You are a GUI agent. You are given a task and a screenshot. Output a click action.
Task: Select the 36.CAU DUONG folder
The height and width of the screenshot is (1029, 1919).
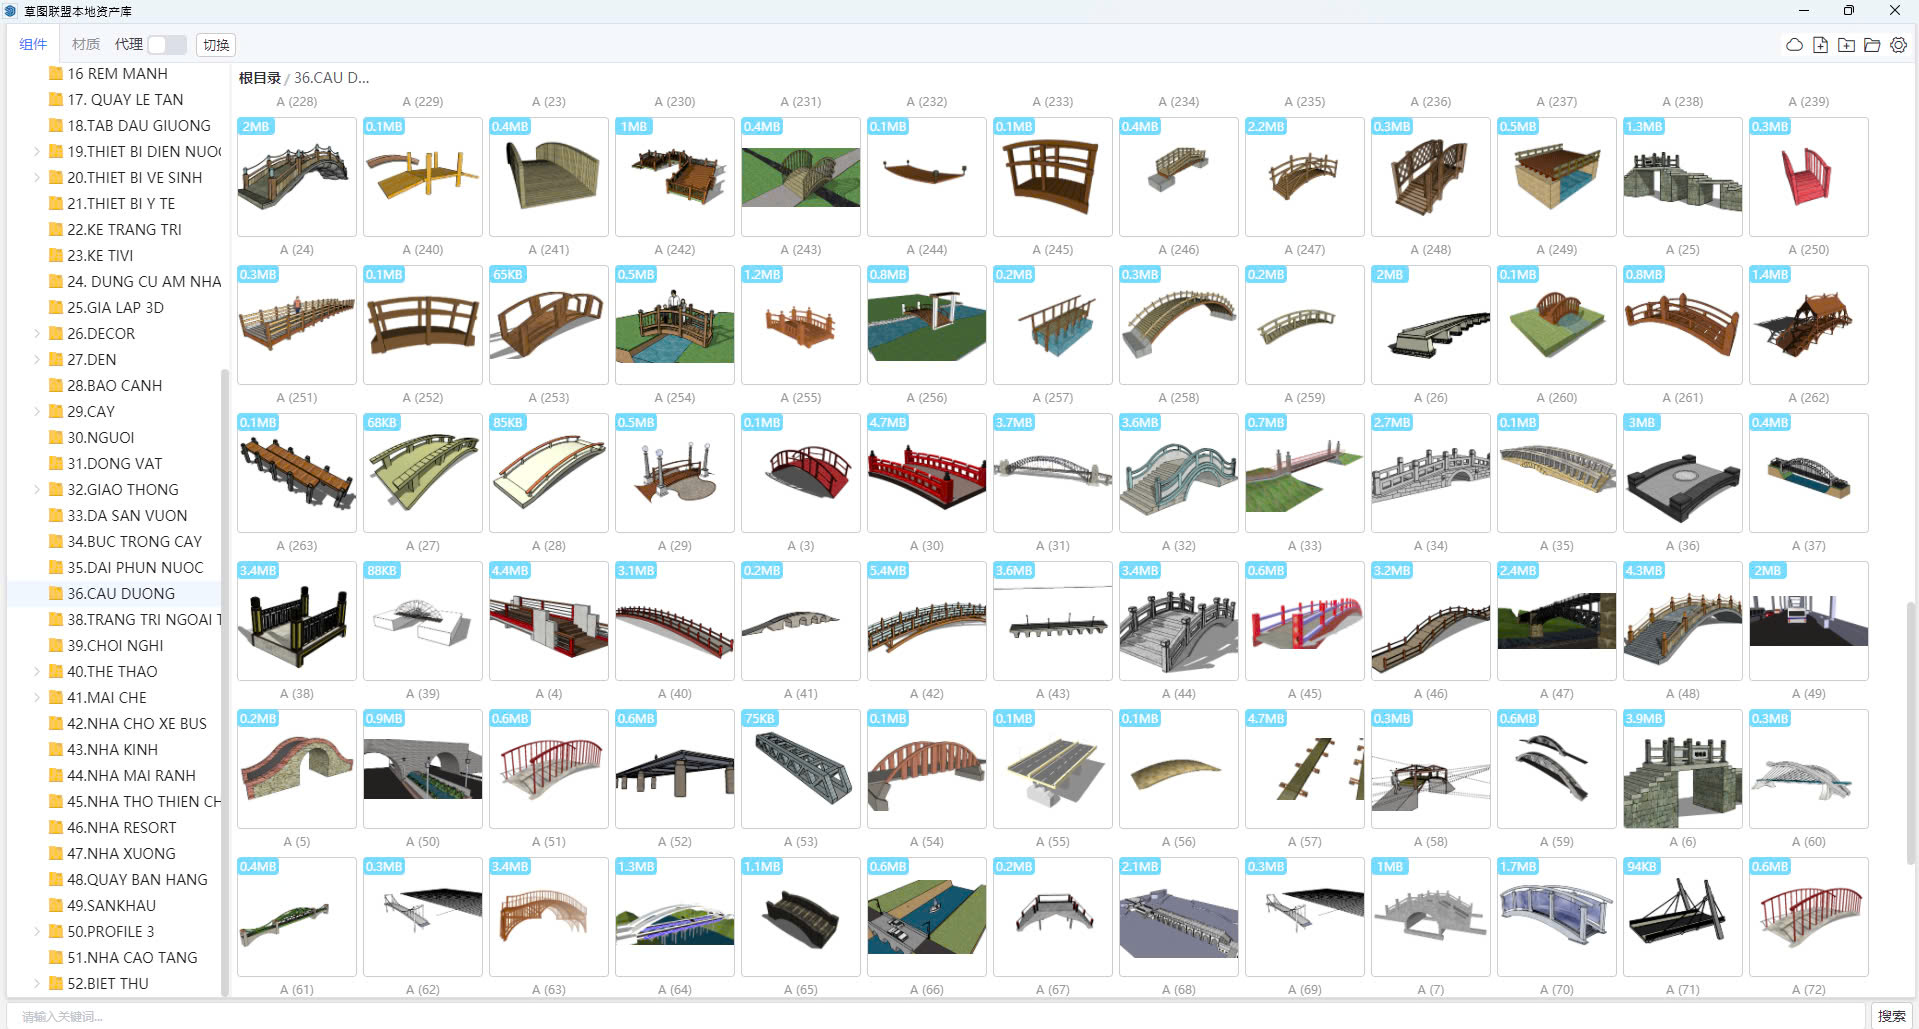coord(120,594)
